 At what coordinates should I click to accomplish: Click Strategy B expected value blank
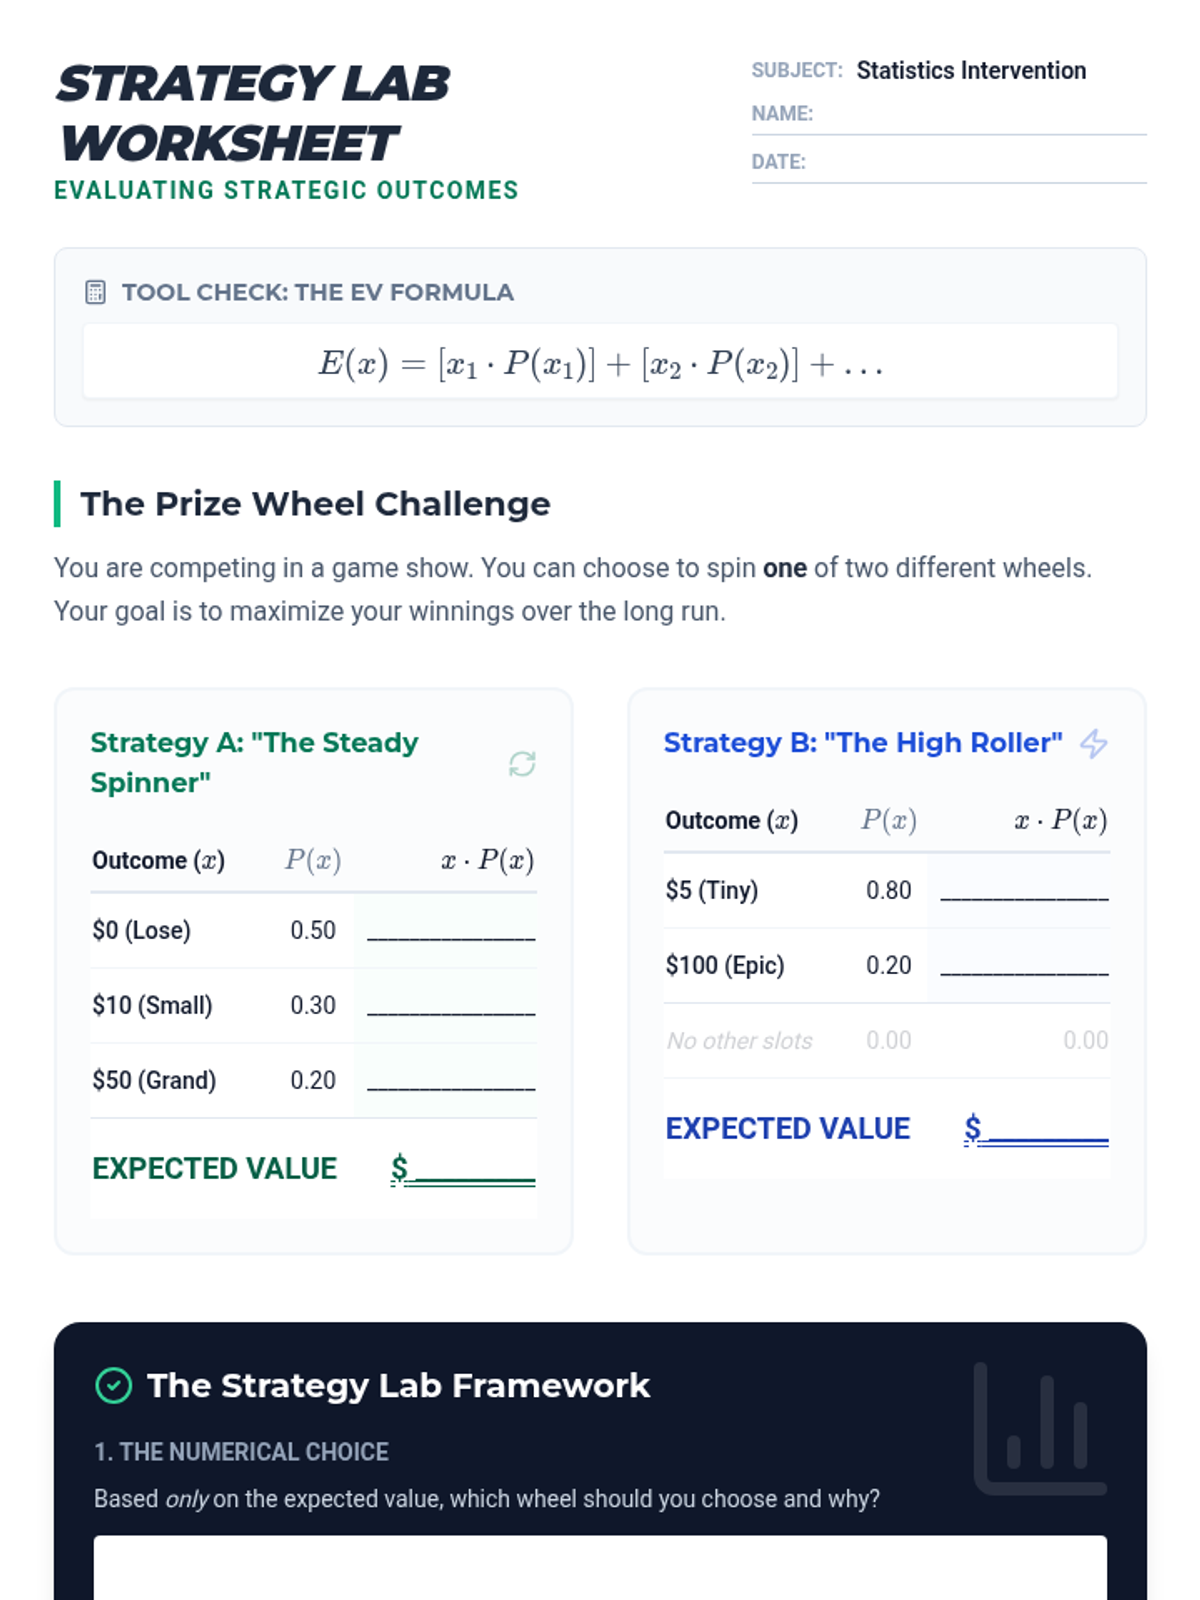1036,1128
